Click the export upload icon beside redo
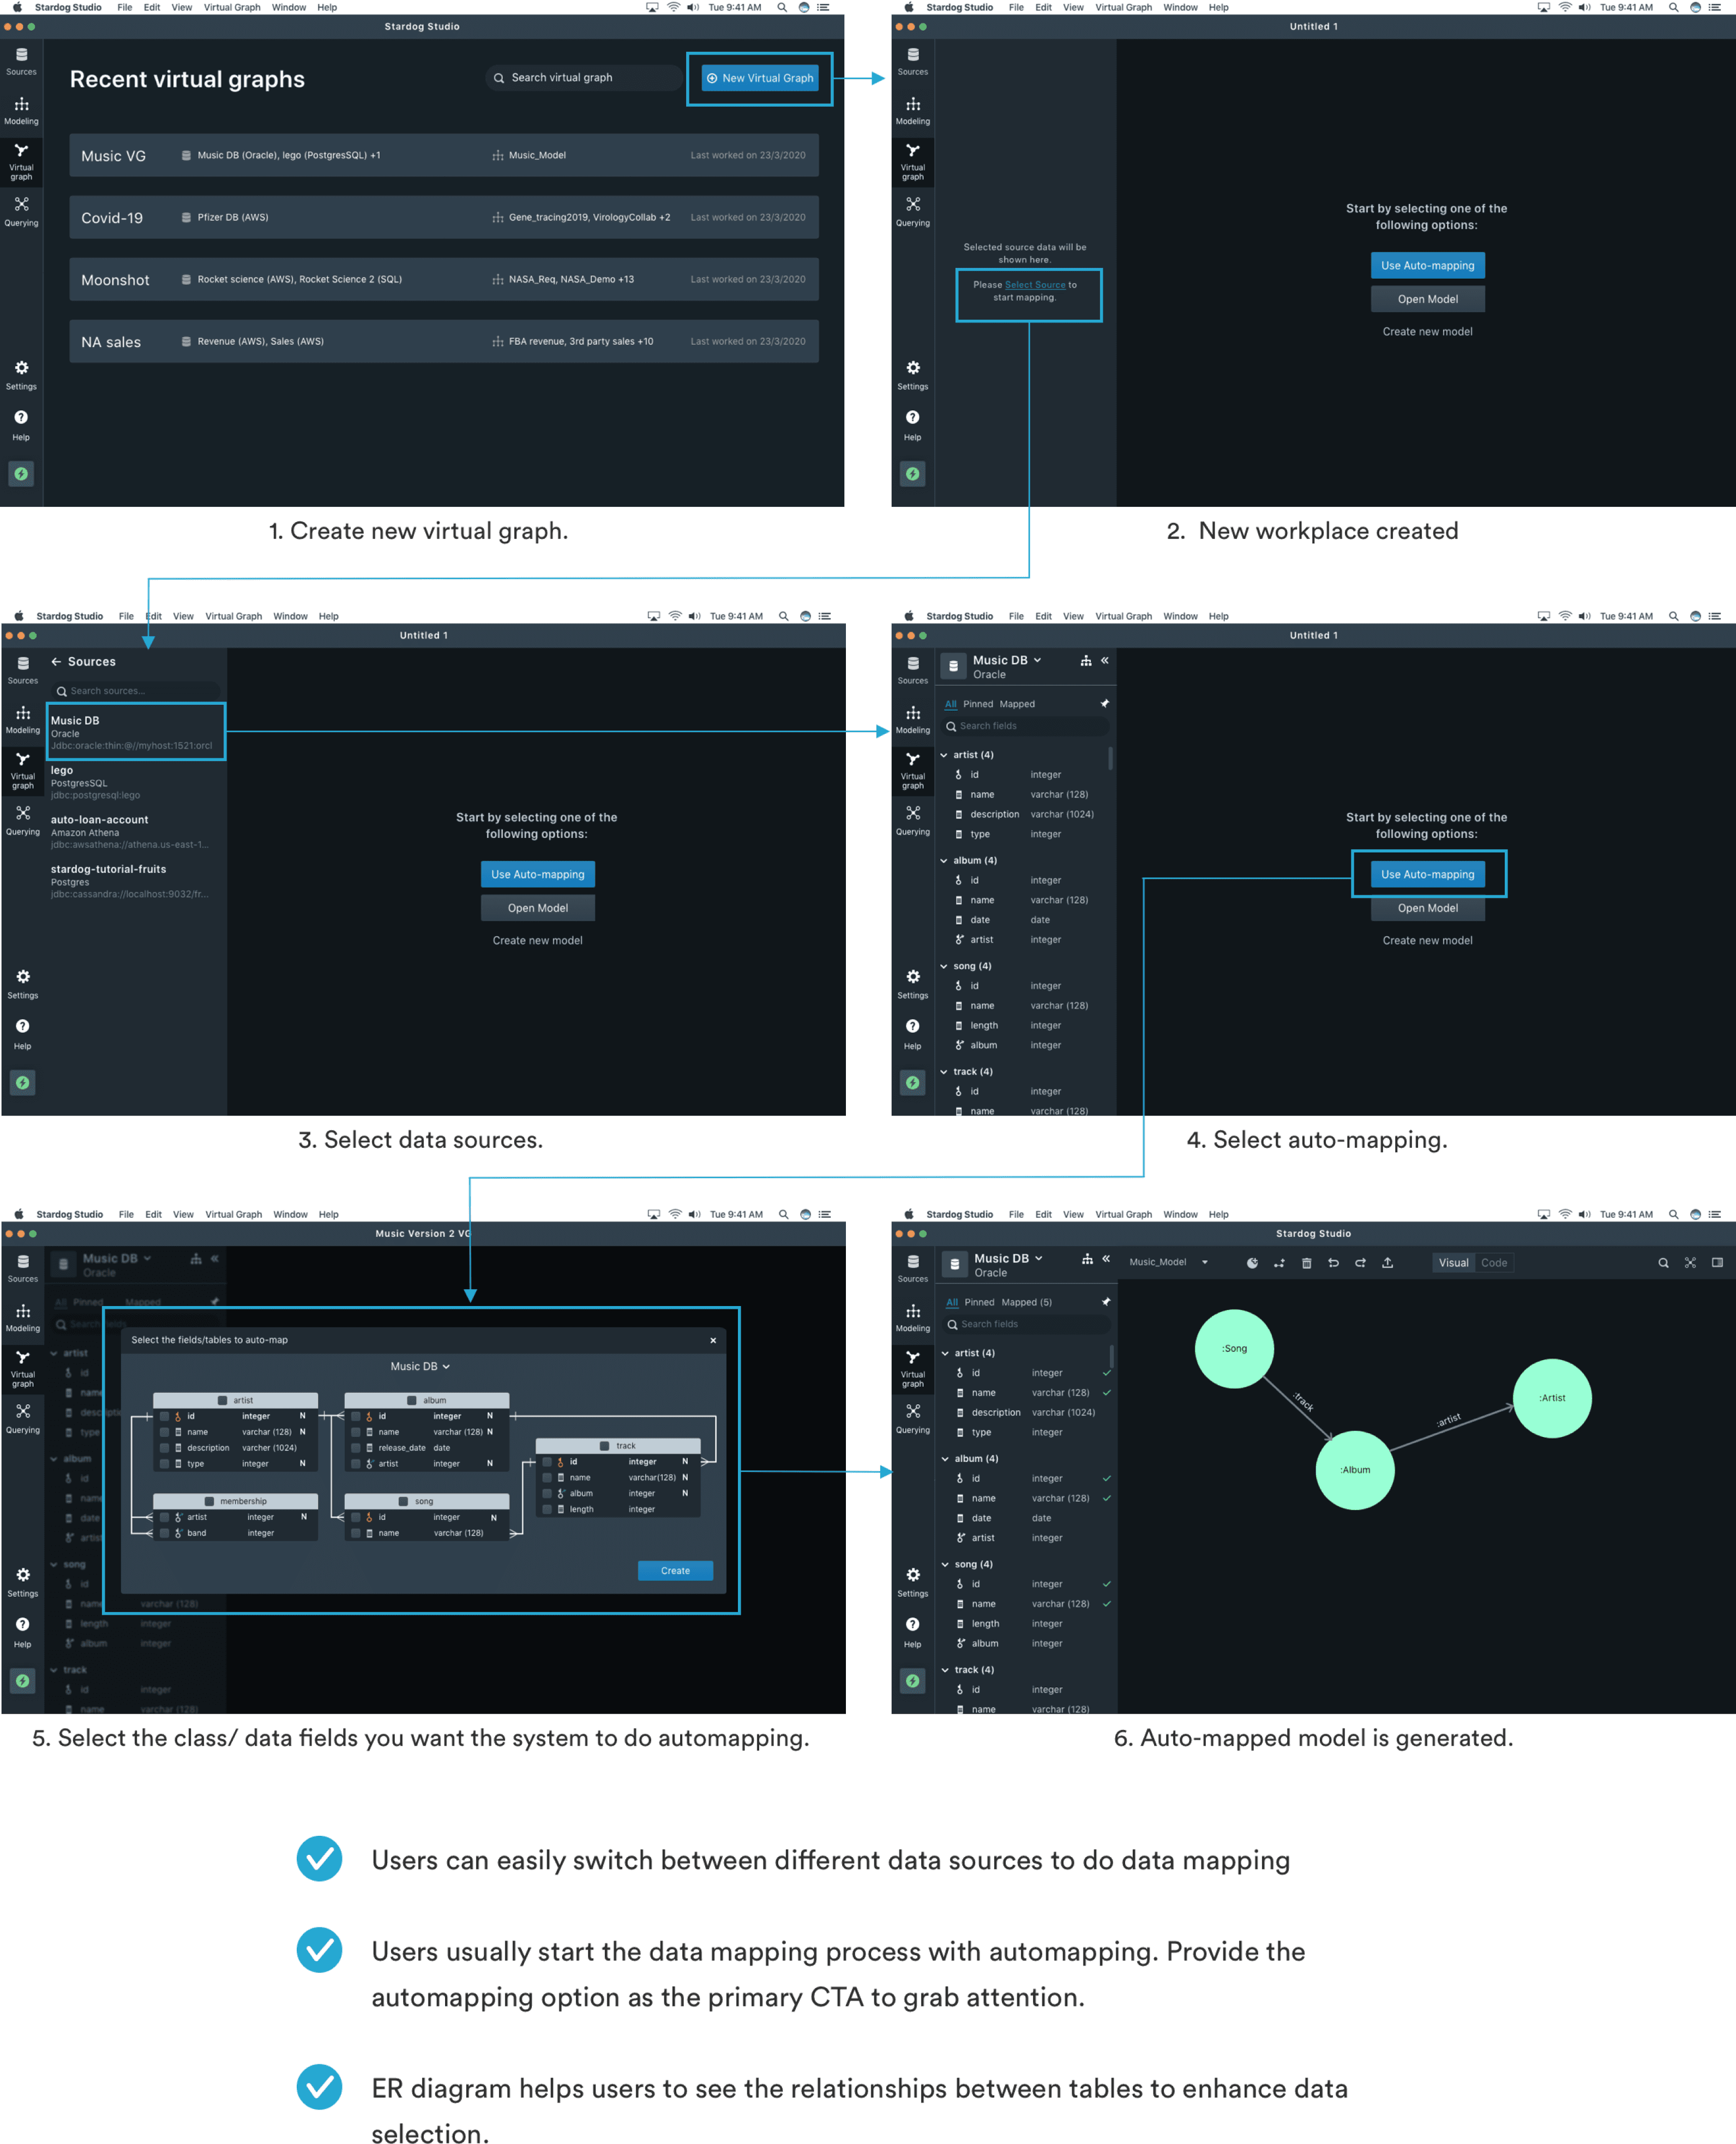 tap(1387, 1263)
